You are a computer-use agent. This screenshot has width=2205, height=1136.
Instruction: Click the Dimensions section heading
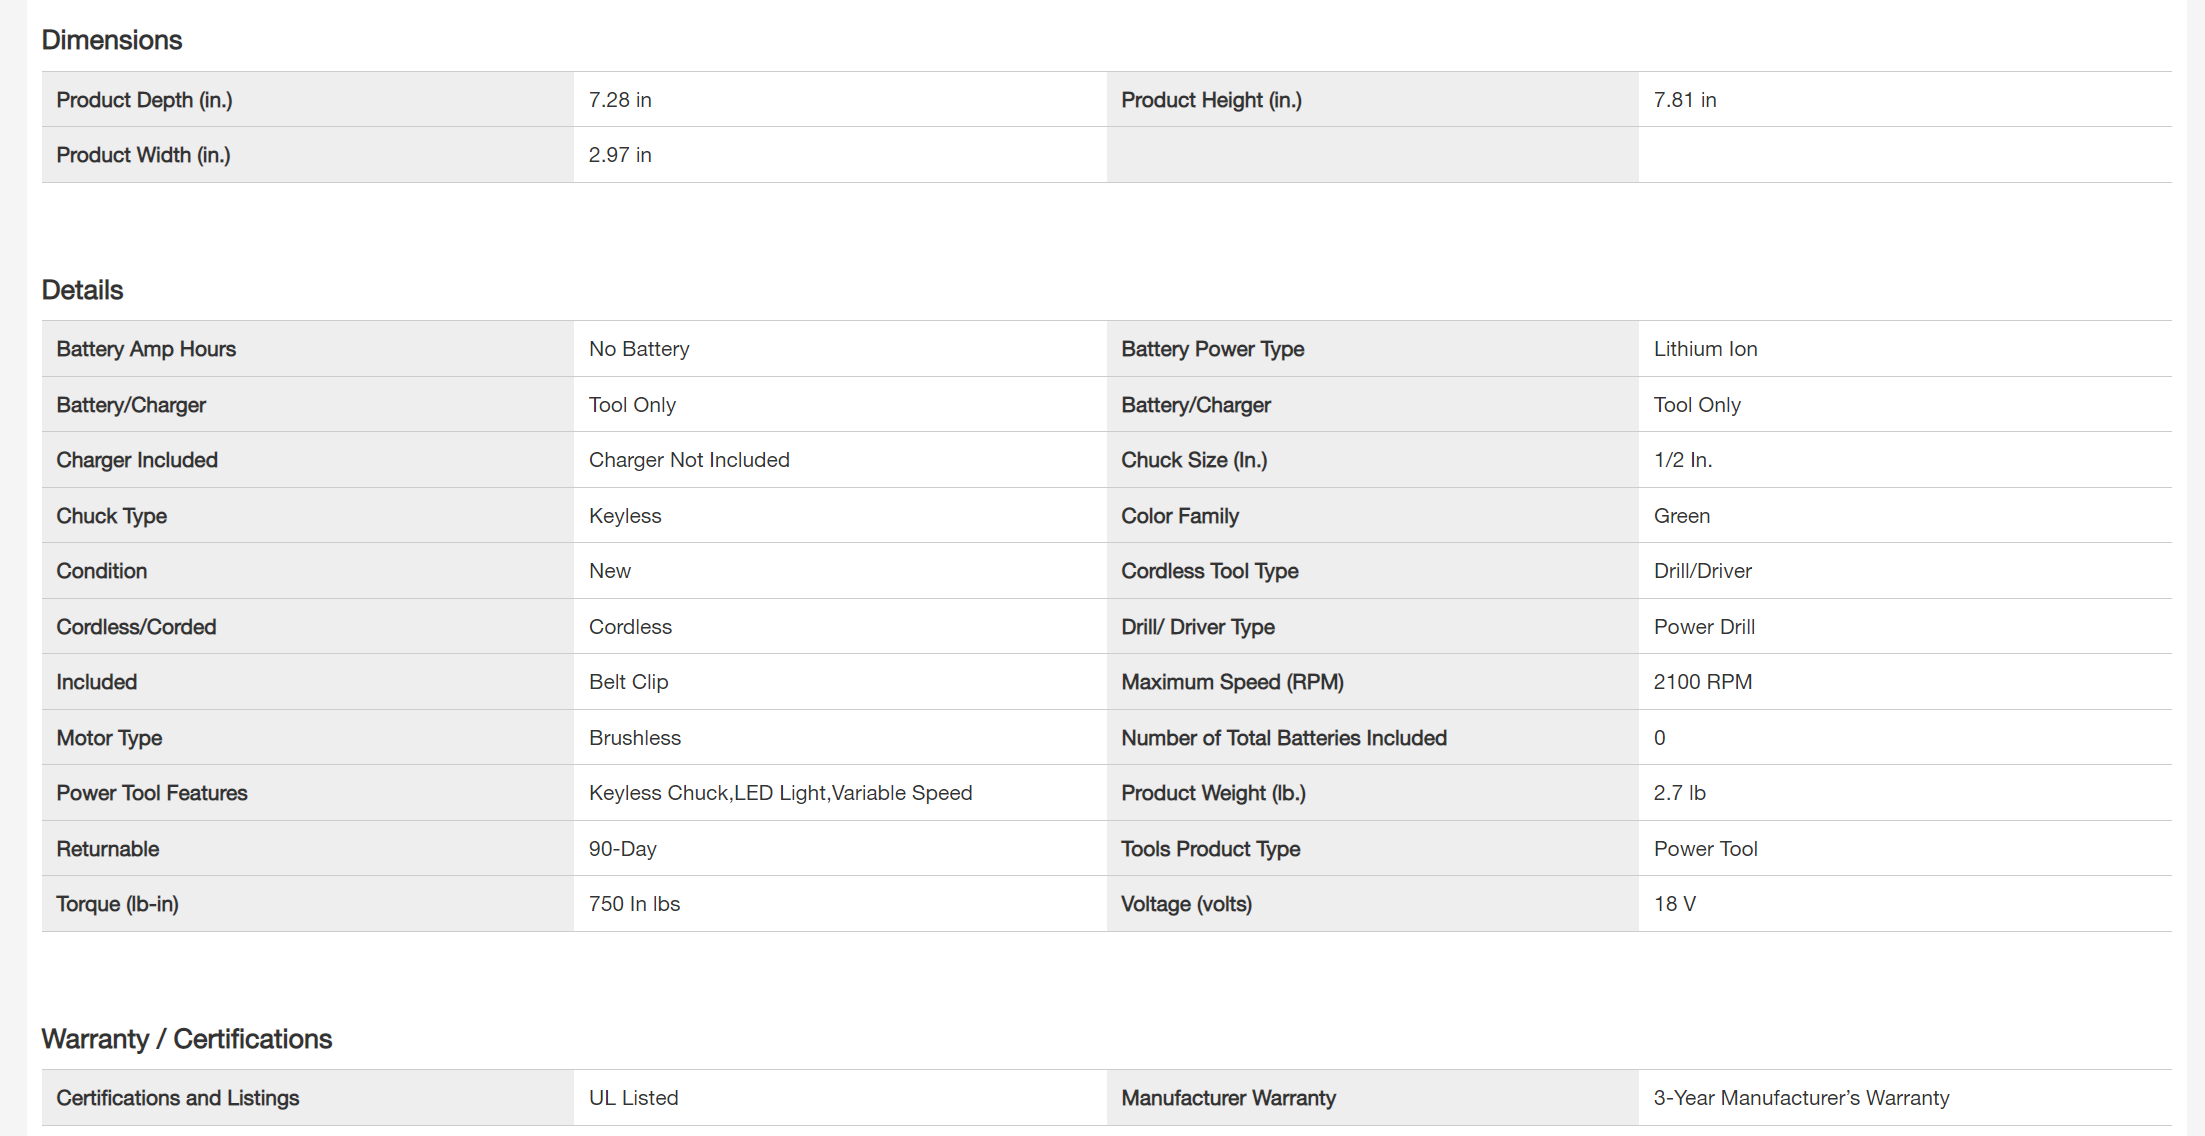(x=112, y=40)
